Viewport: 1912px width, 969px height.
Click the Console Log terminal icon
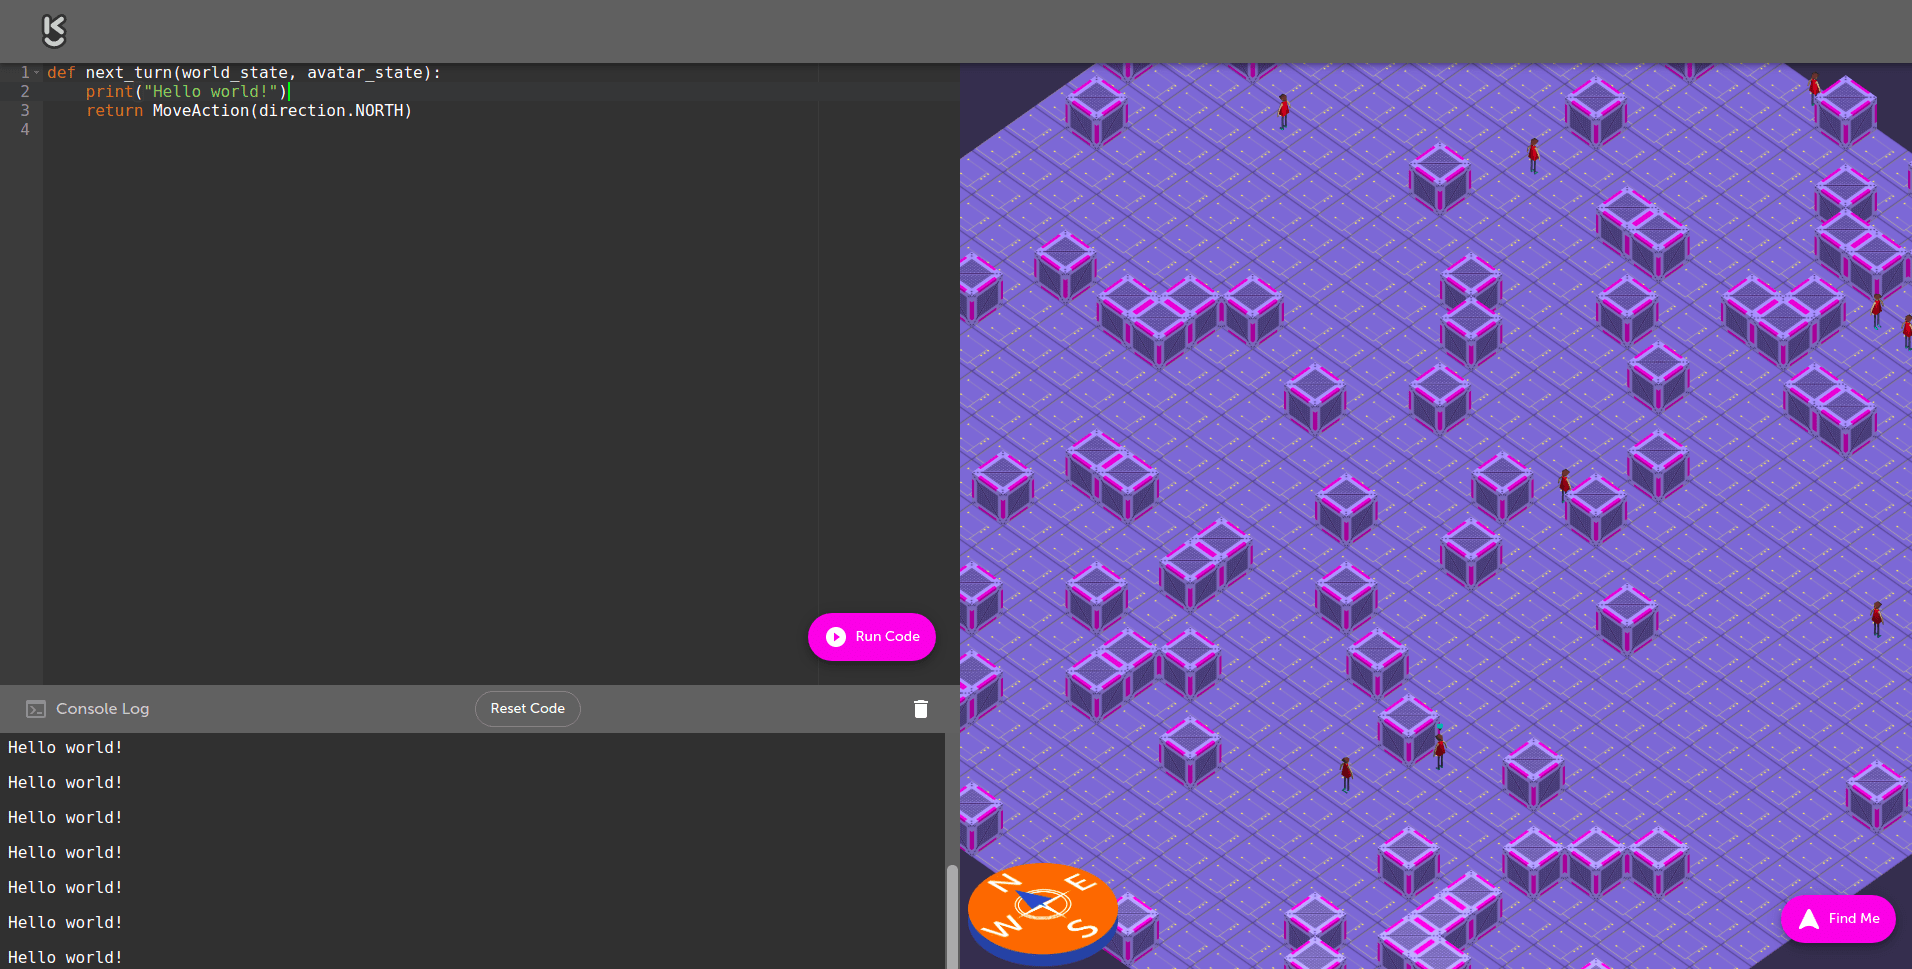click(x=36, y=709)
